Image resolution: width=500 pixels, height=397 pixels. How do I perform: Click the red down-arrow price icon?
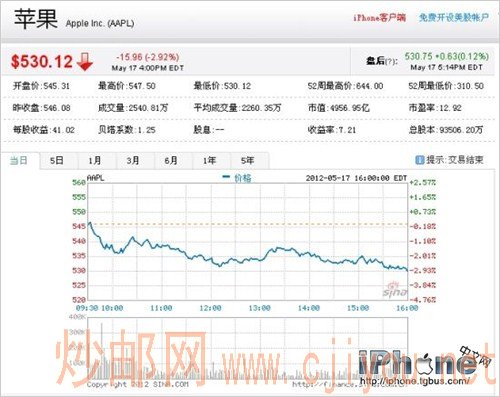[85, 62]
